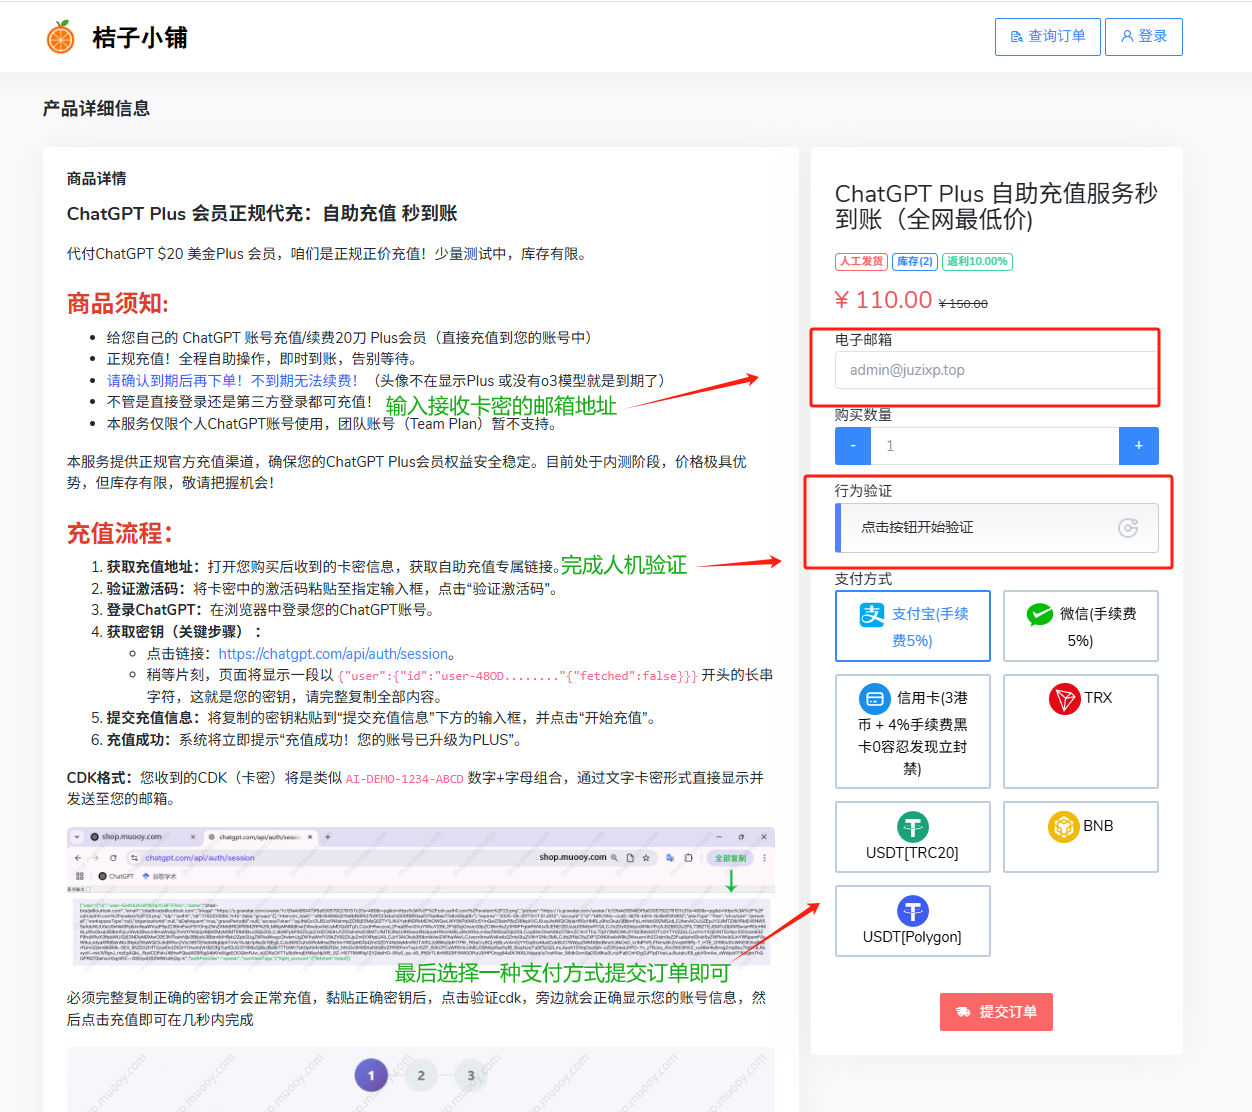The height and width of the screenshot is (1112, 1252).
Task: Click the 商品须知 red heading
Action: coord(118,304)
